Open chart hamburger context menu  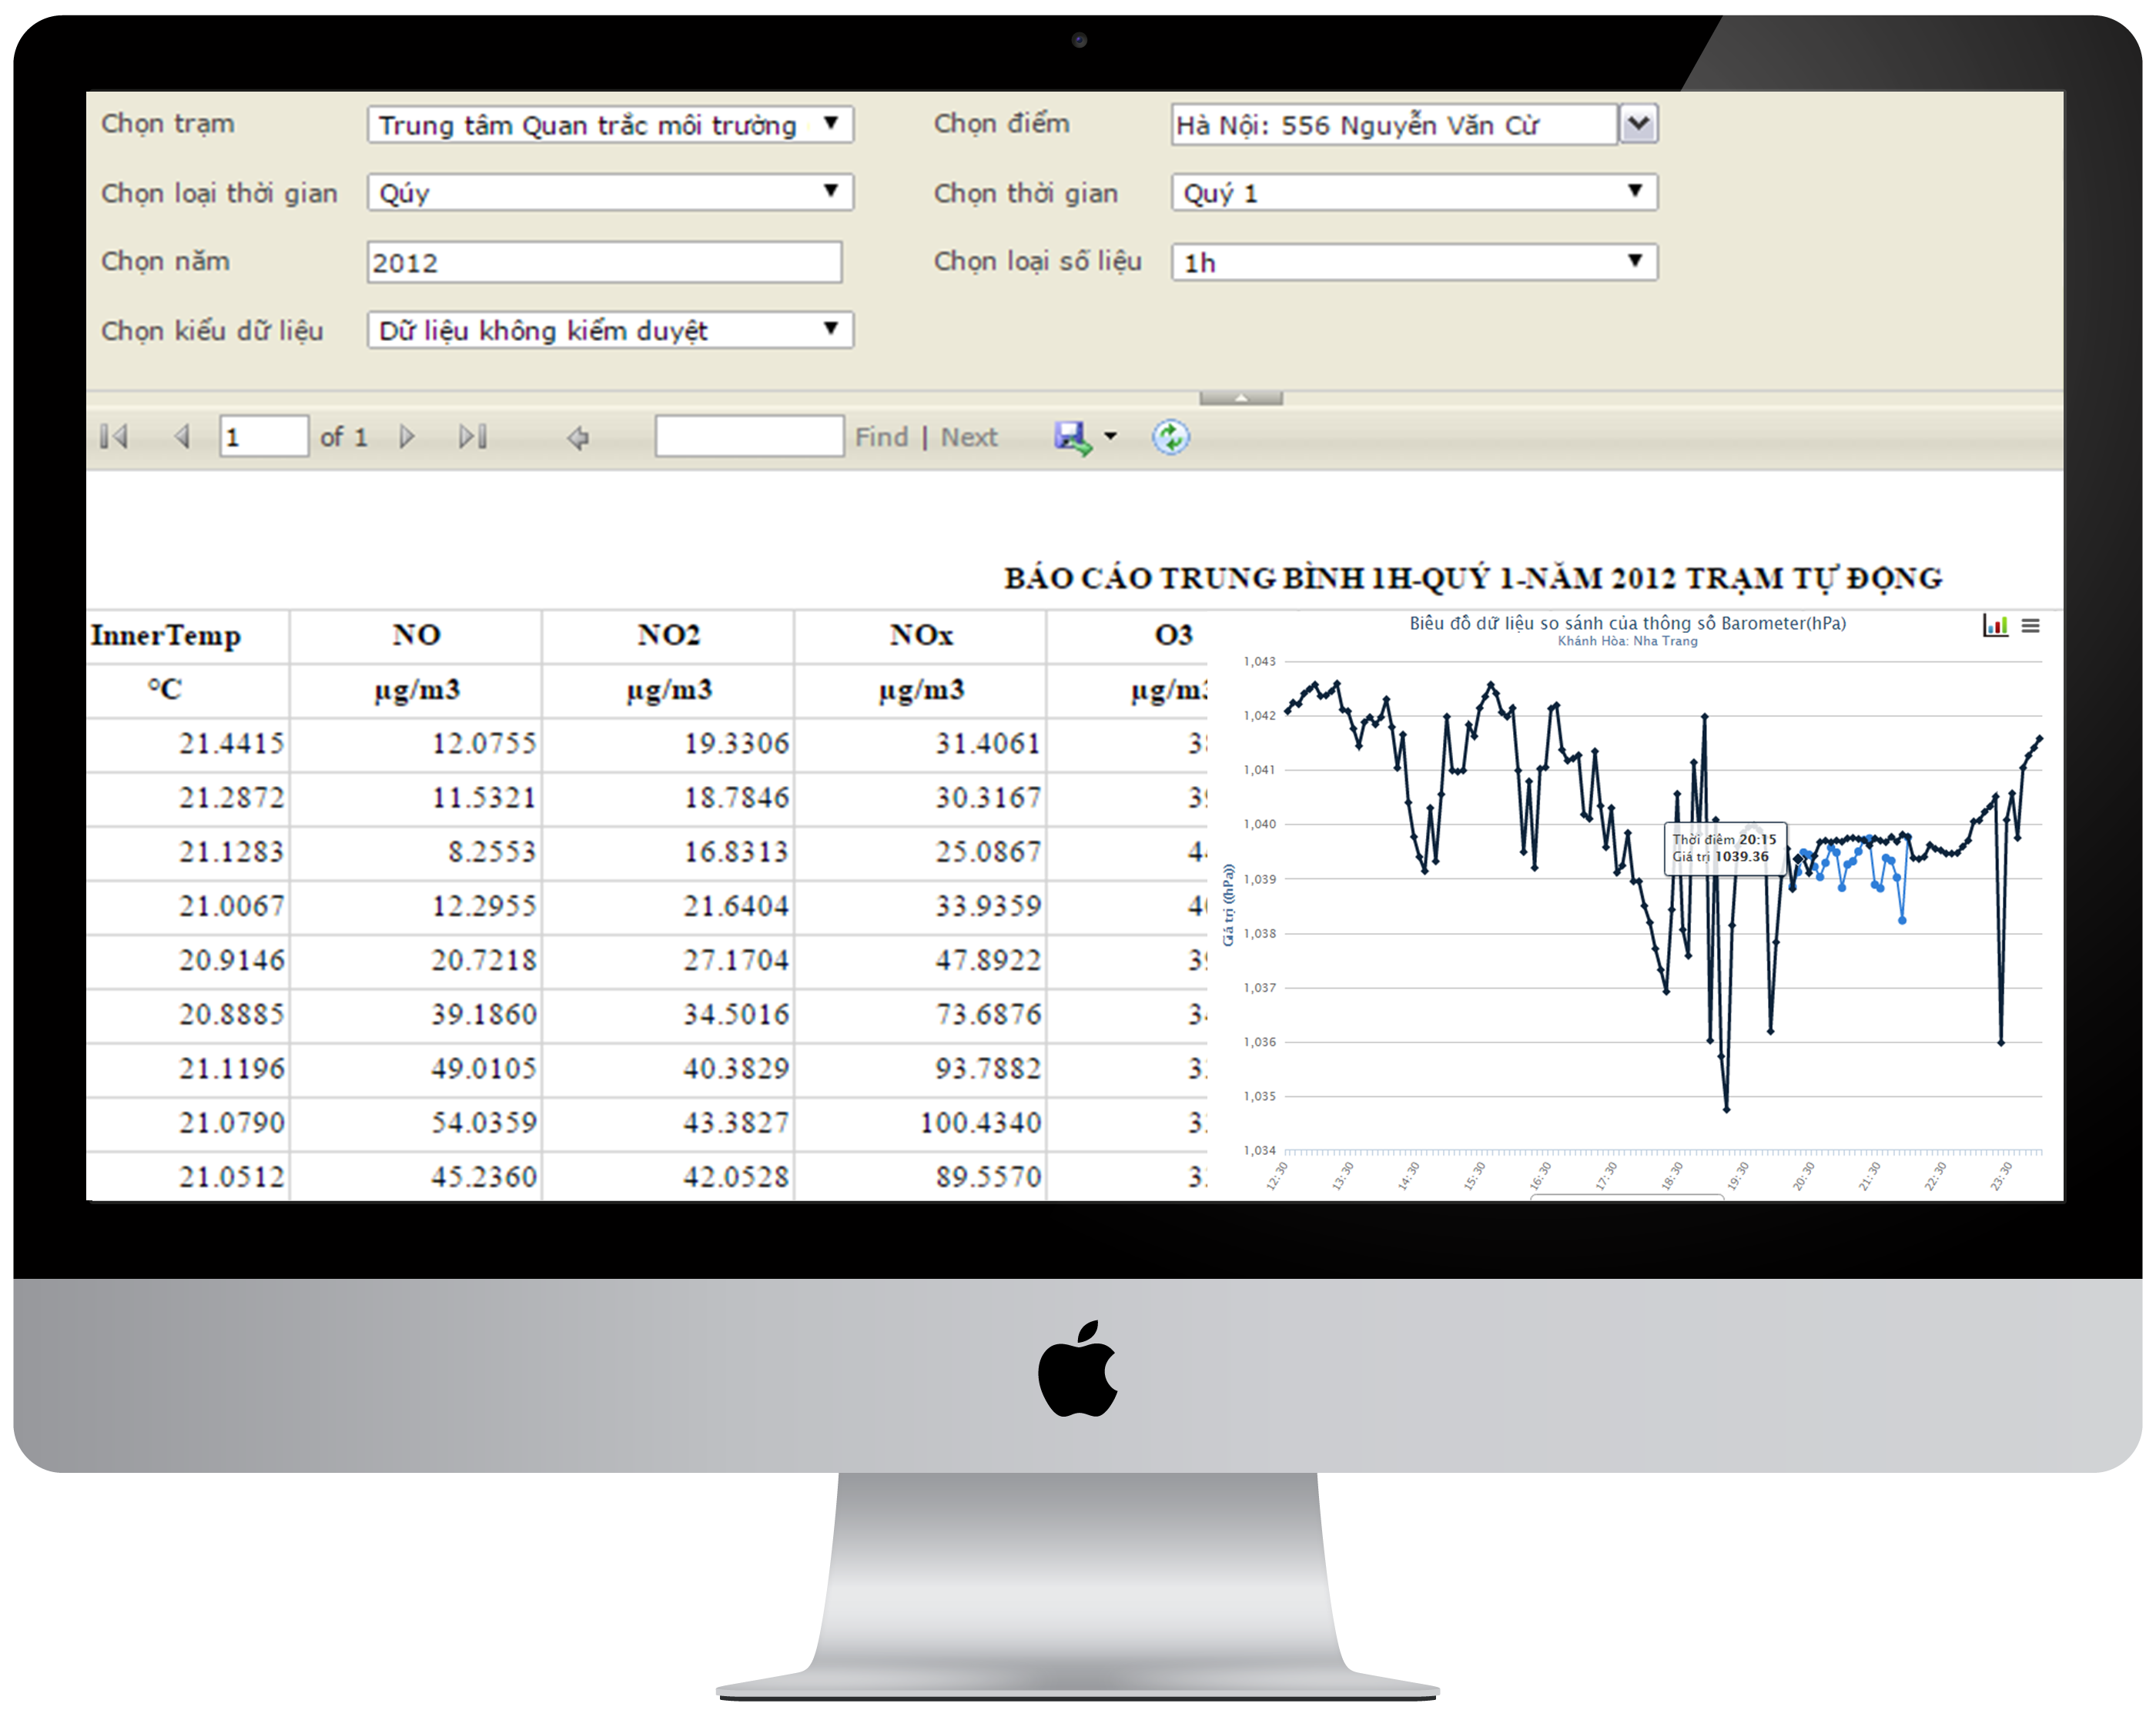click(2030, 626)
